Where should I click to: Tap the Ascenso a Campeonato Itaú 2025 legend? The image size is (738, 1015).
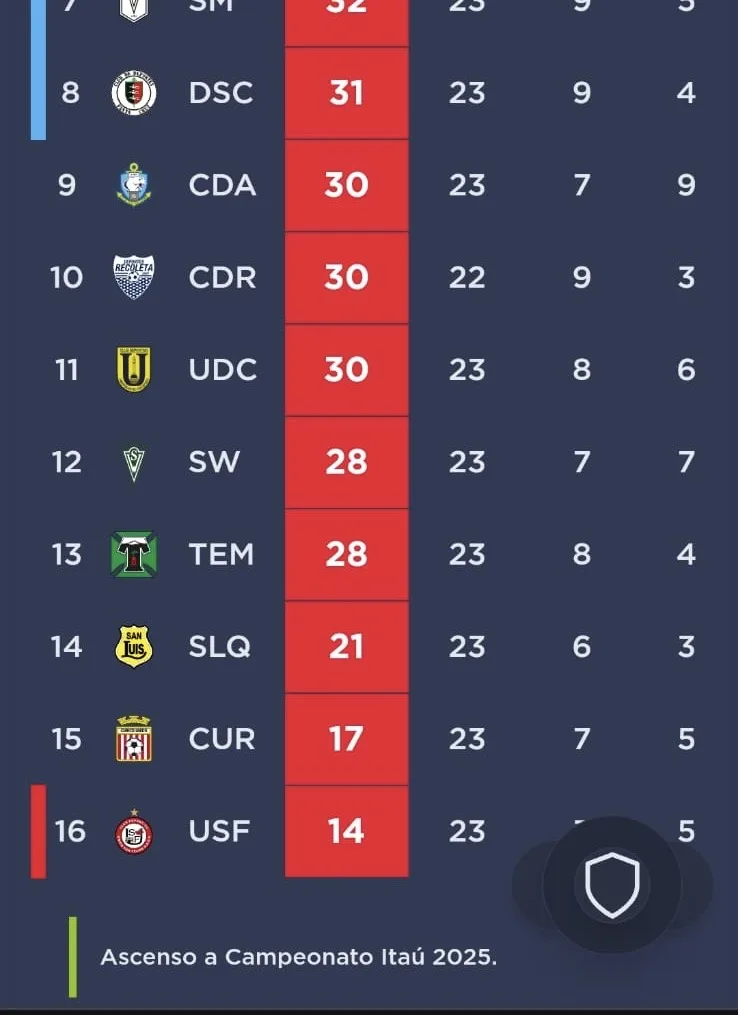pyautogui.click(x=298, y=957)
